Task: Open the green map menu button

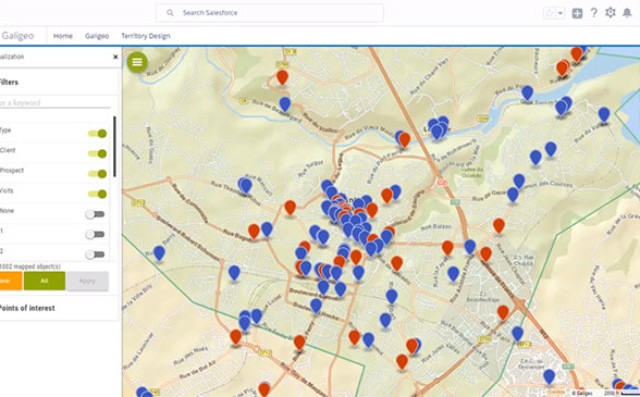Action: [137, 62]
